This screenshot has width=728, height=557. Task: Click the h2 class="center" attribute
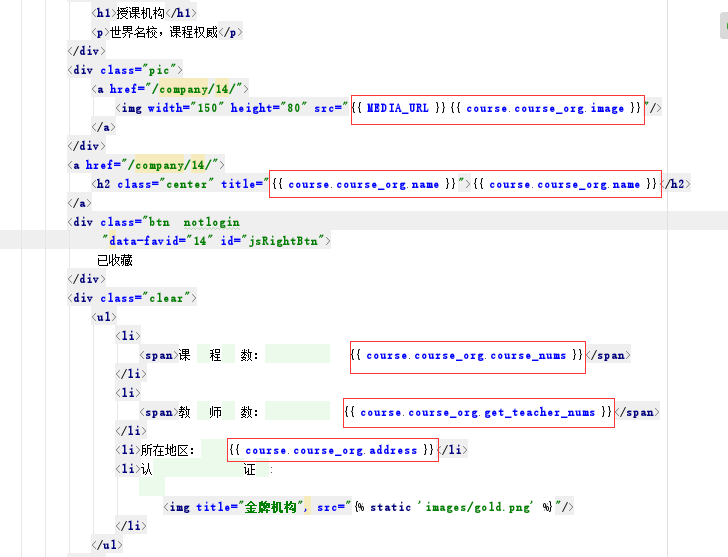tap(166, 184)
